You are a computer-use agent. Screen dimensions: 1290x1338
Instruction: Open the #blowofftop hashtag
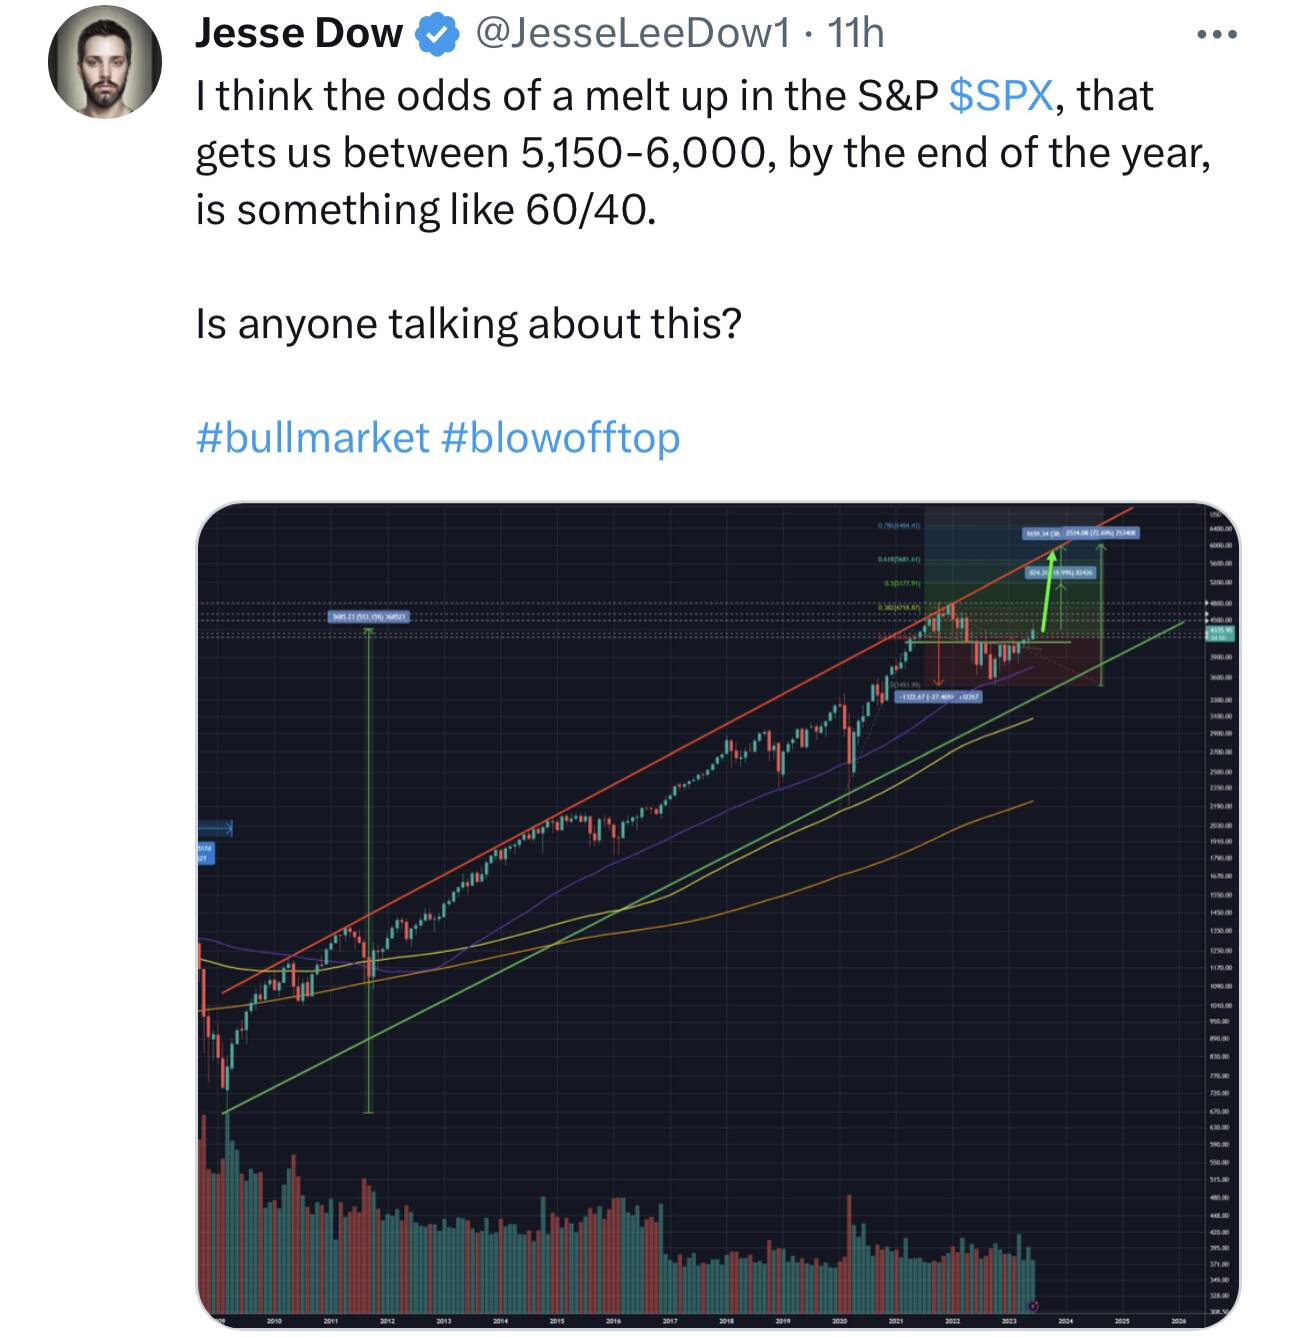tap(560, 438)
